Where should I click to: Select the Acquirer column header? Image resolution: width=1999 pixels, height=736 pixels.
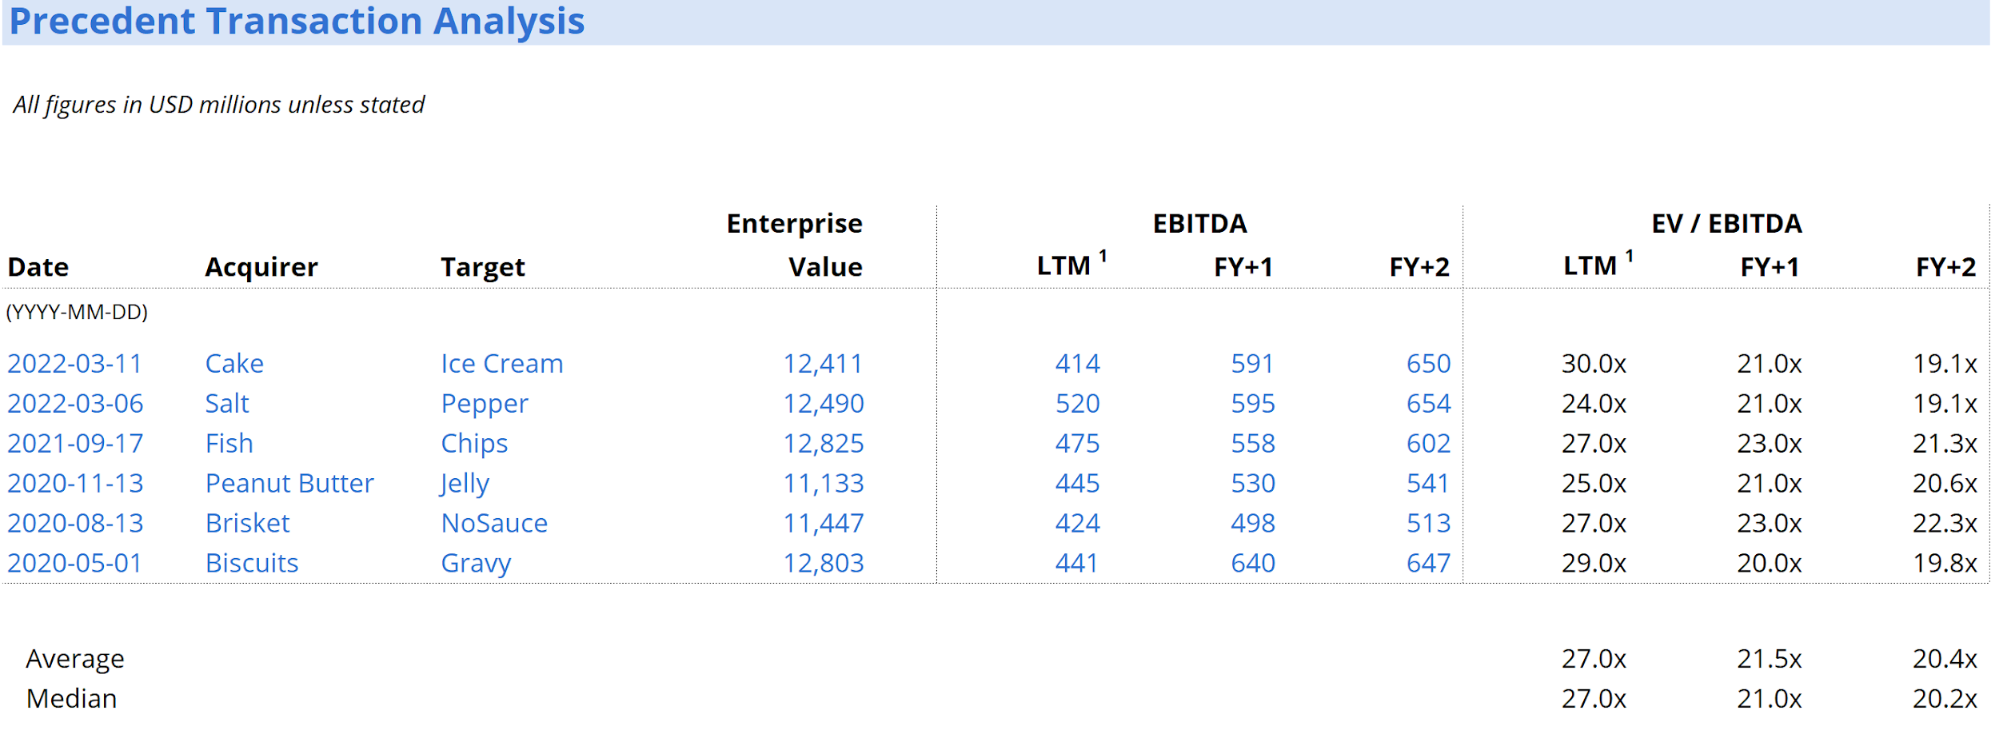(261, 267)
